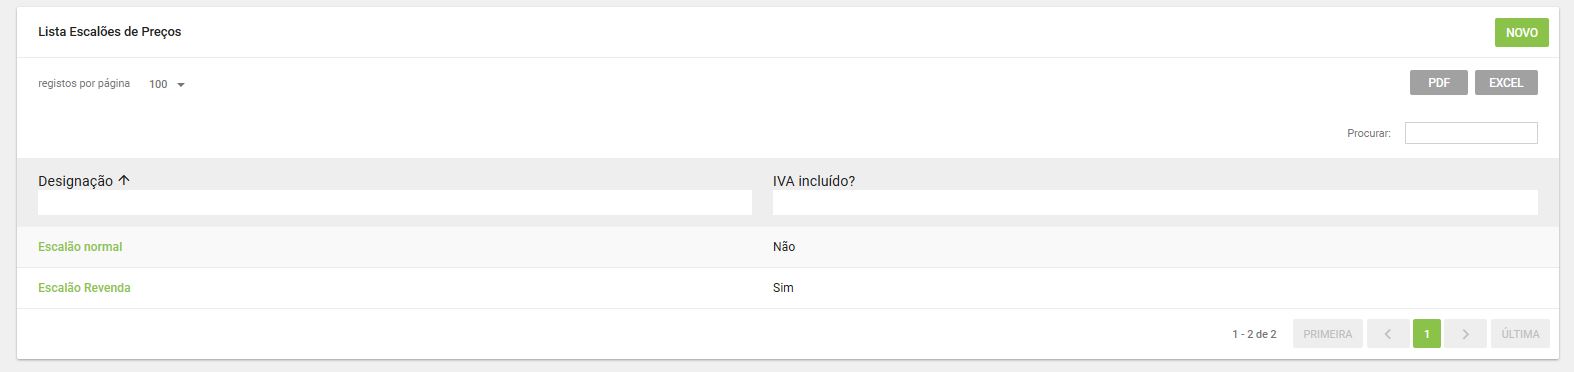
Task: Select the next page chevron
Action: pyautogui.click(x=1465, y=334)
